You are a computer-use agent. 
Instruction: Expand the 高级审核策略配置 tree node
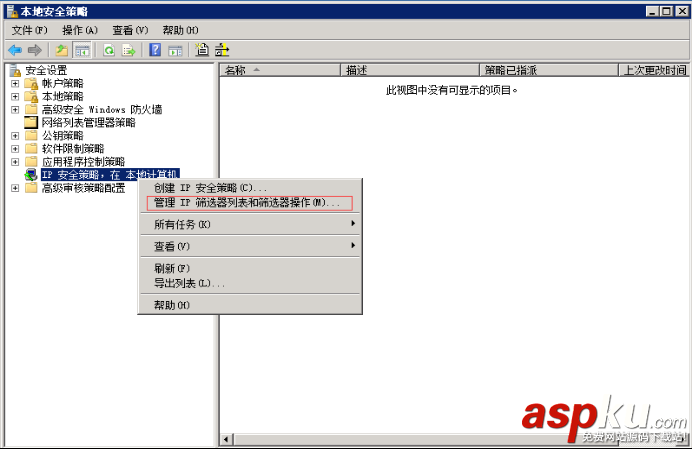coord(15,188)
